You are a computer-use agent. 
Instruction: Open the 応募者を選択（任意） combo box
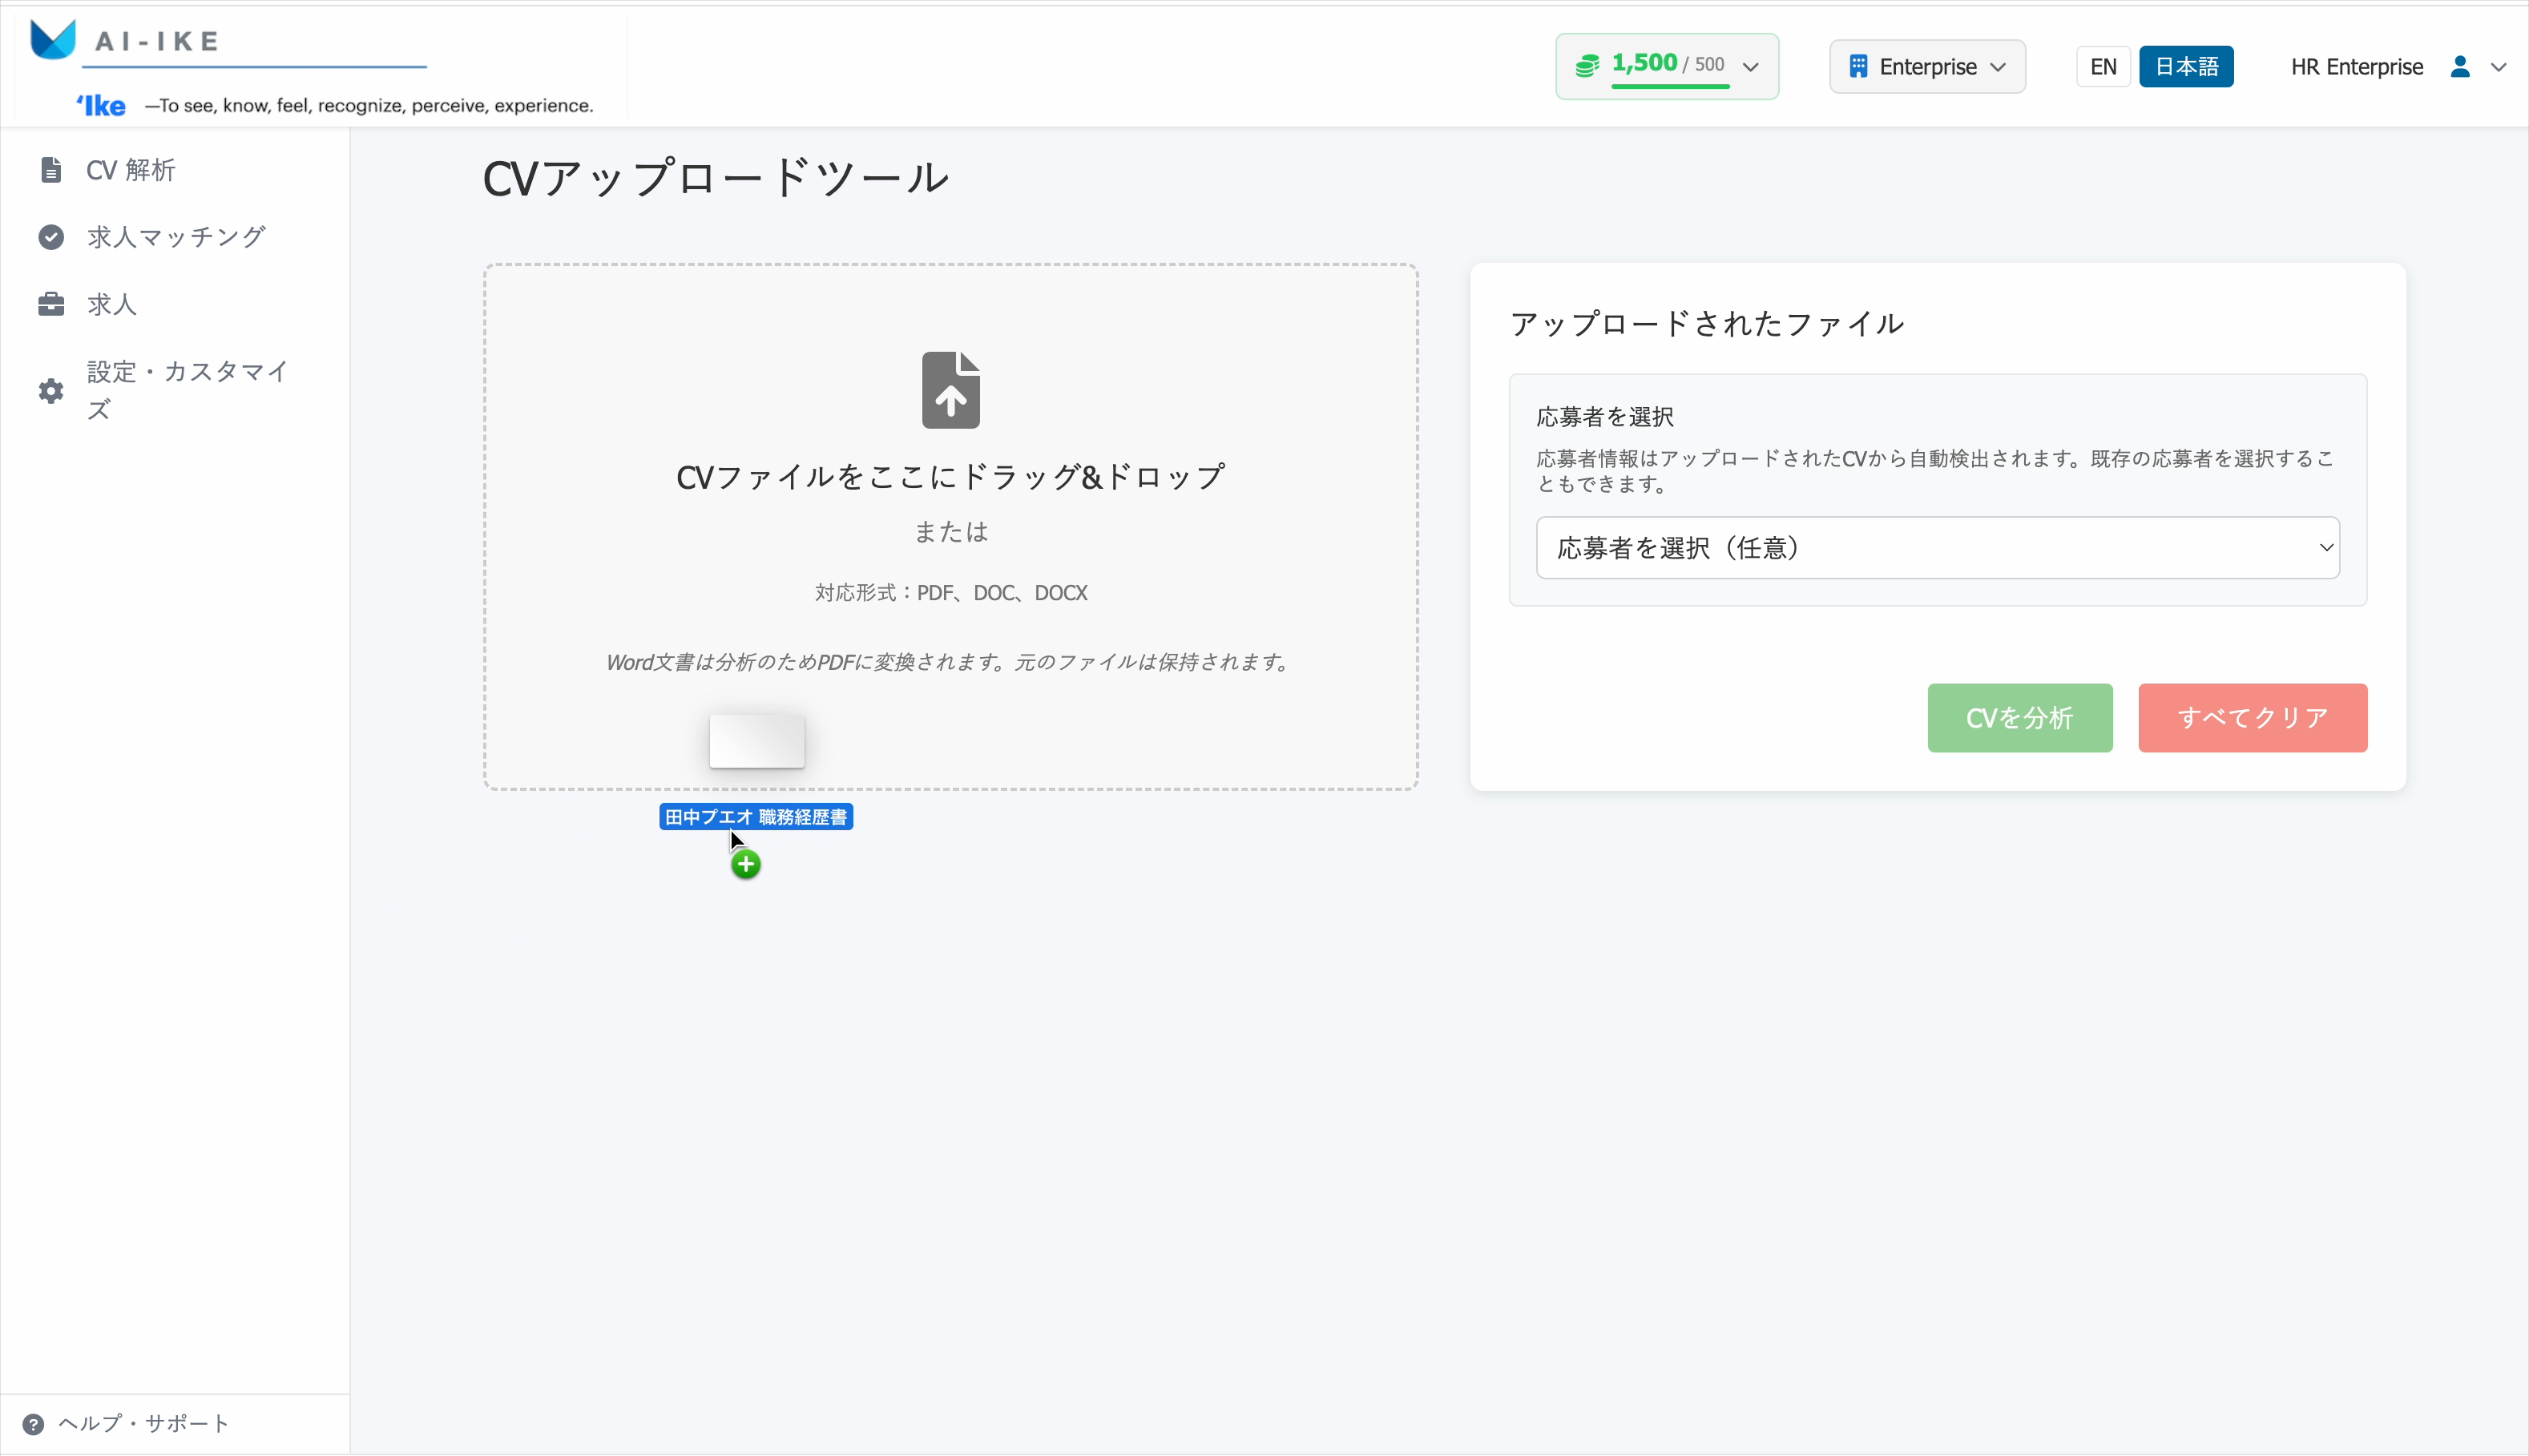pyautogui.click(x=1937, y=548)
